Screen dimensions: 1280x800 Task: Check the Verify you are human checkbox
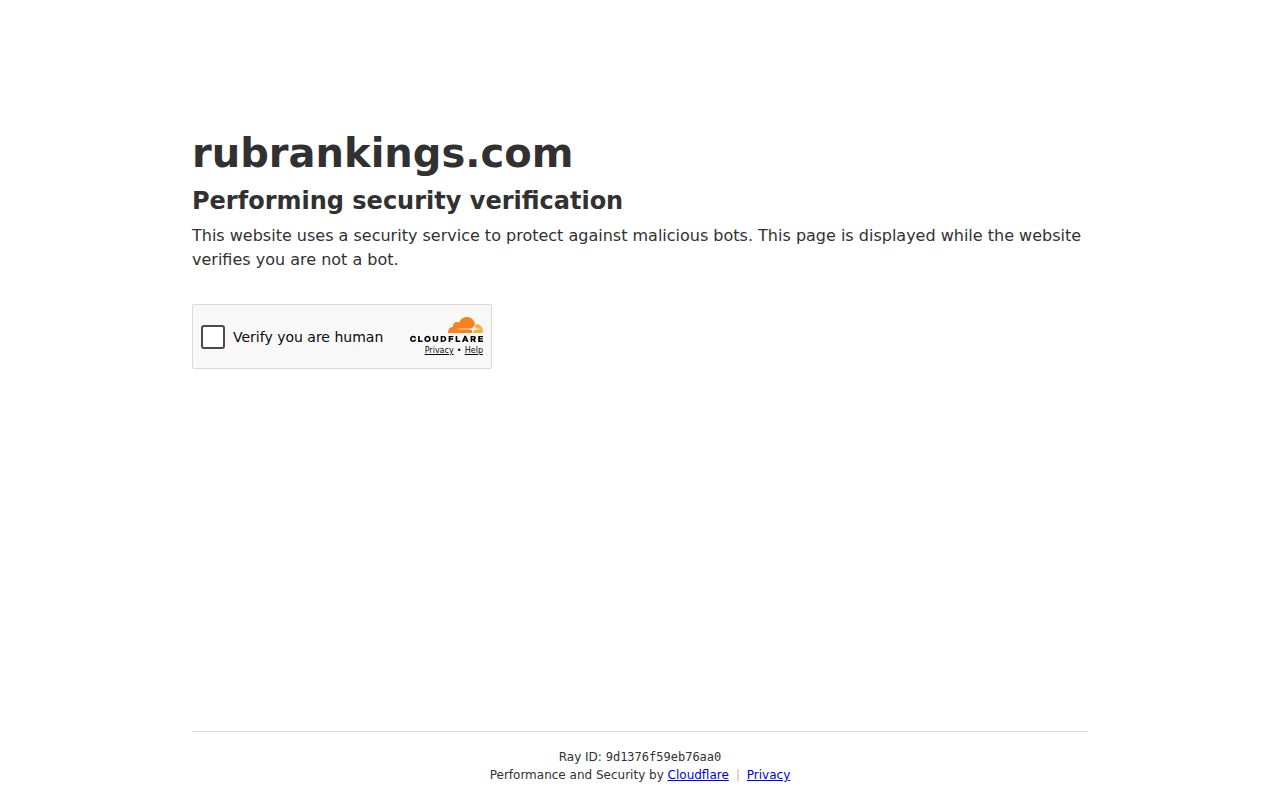[213, 337]
